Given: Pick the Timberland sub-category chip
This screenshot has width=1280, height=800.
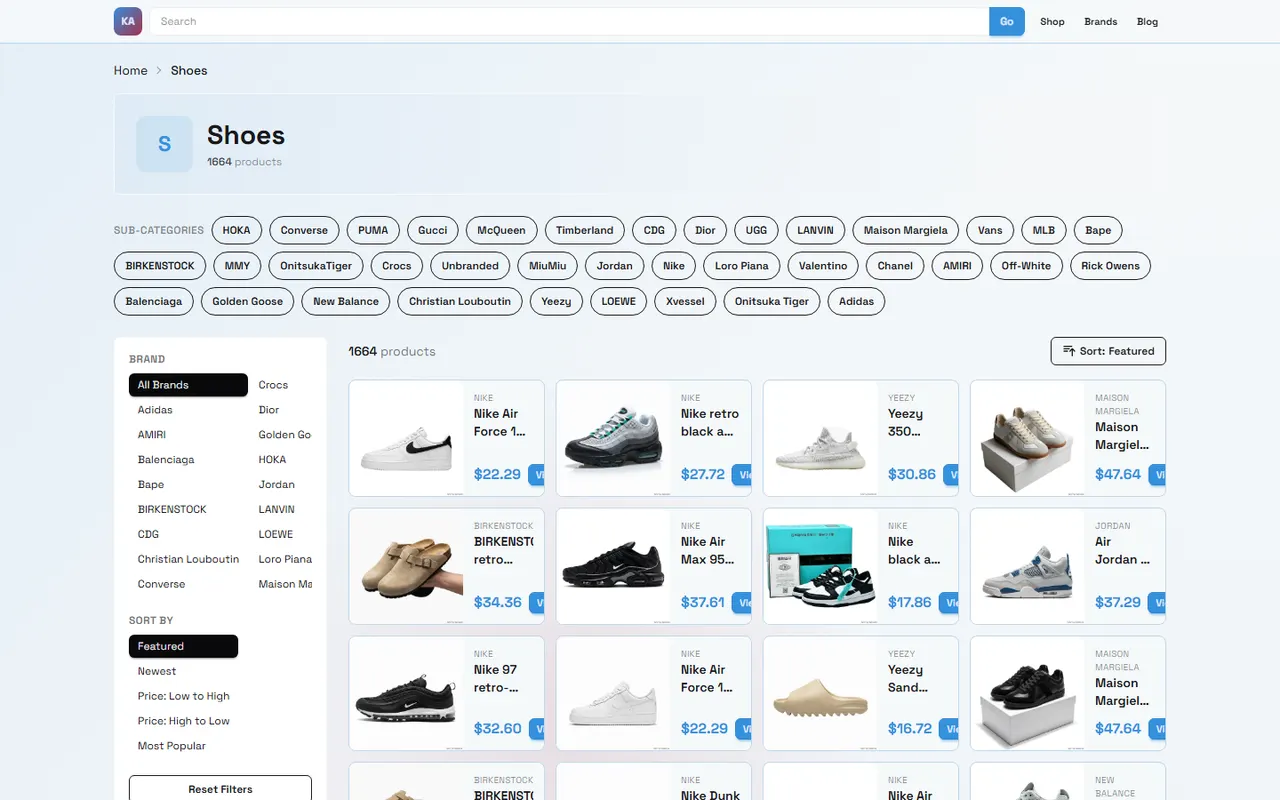Looking at the screenshot, I should point(585,230).
